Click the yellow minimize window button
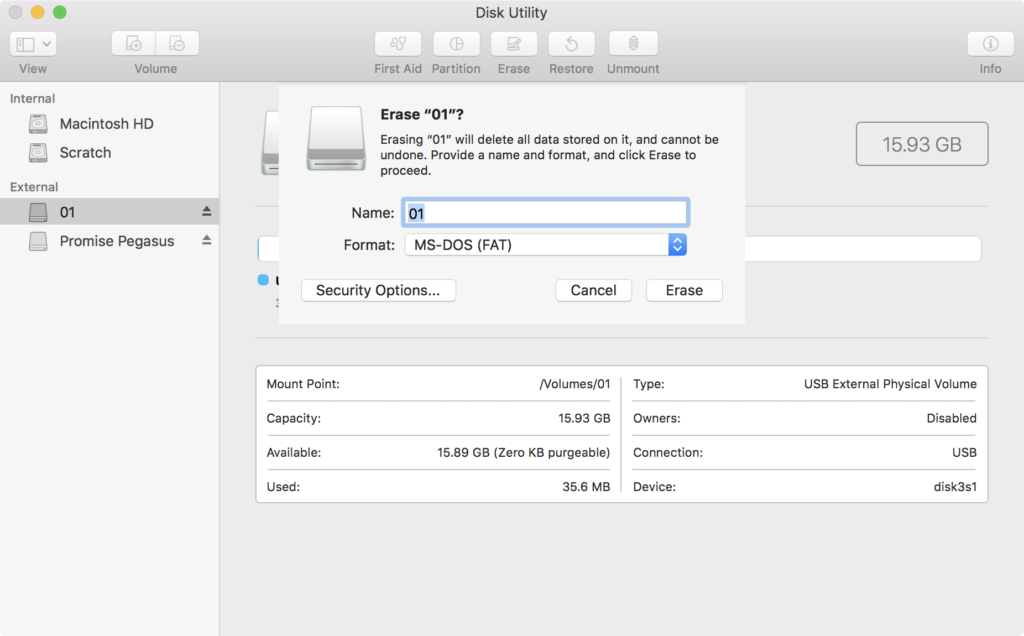This screenshot has width=1024, height=636. (38, 12)
